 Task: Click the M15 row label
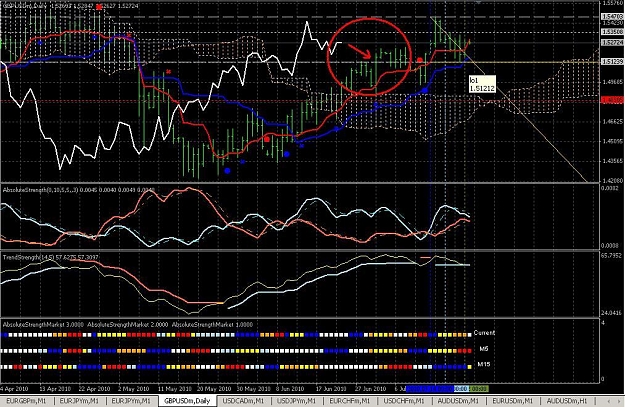(x=484, y=364)
